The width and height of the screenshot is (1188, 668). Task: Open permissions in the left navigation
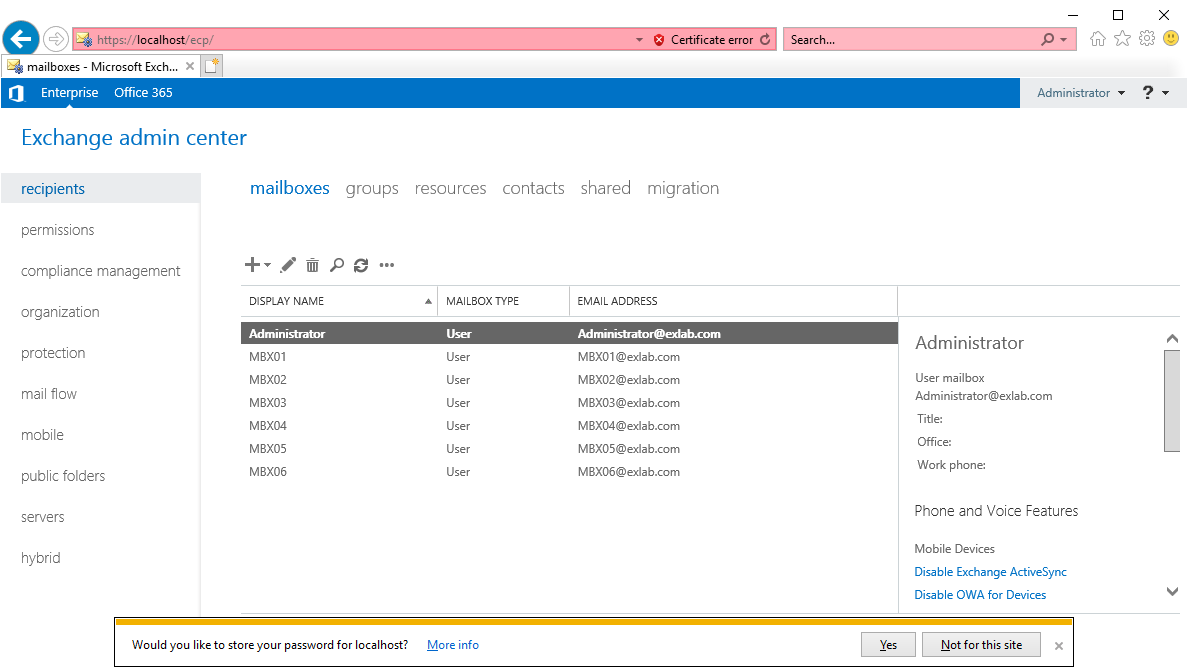click(58, 229)
